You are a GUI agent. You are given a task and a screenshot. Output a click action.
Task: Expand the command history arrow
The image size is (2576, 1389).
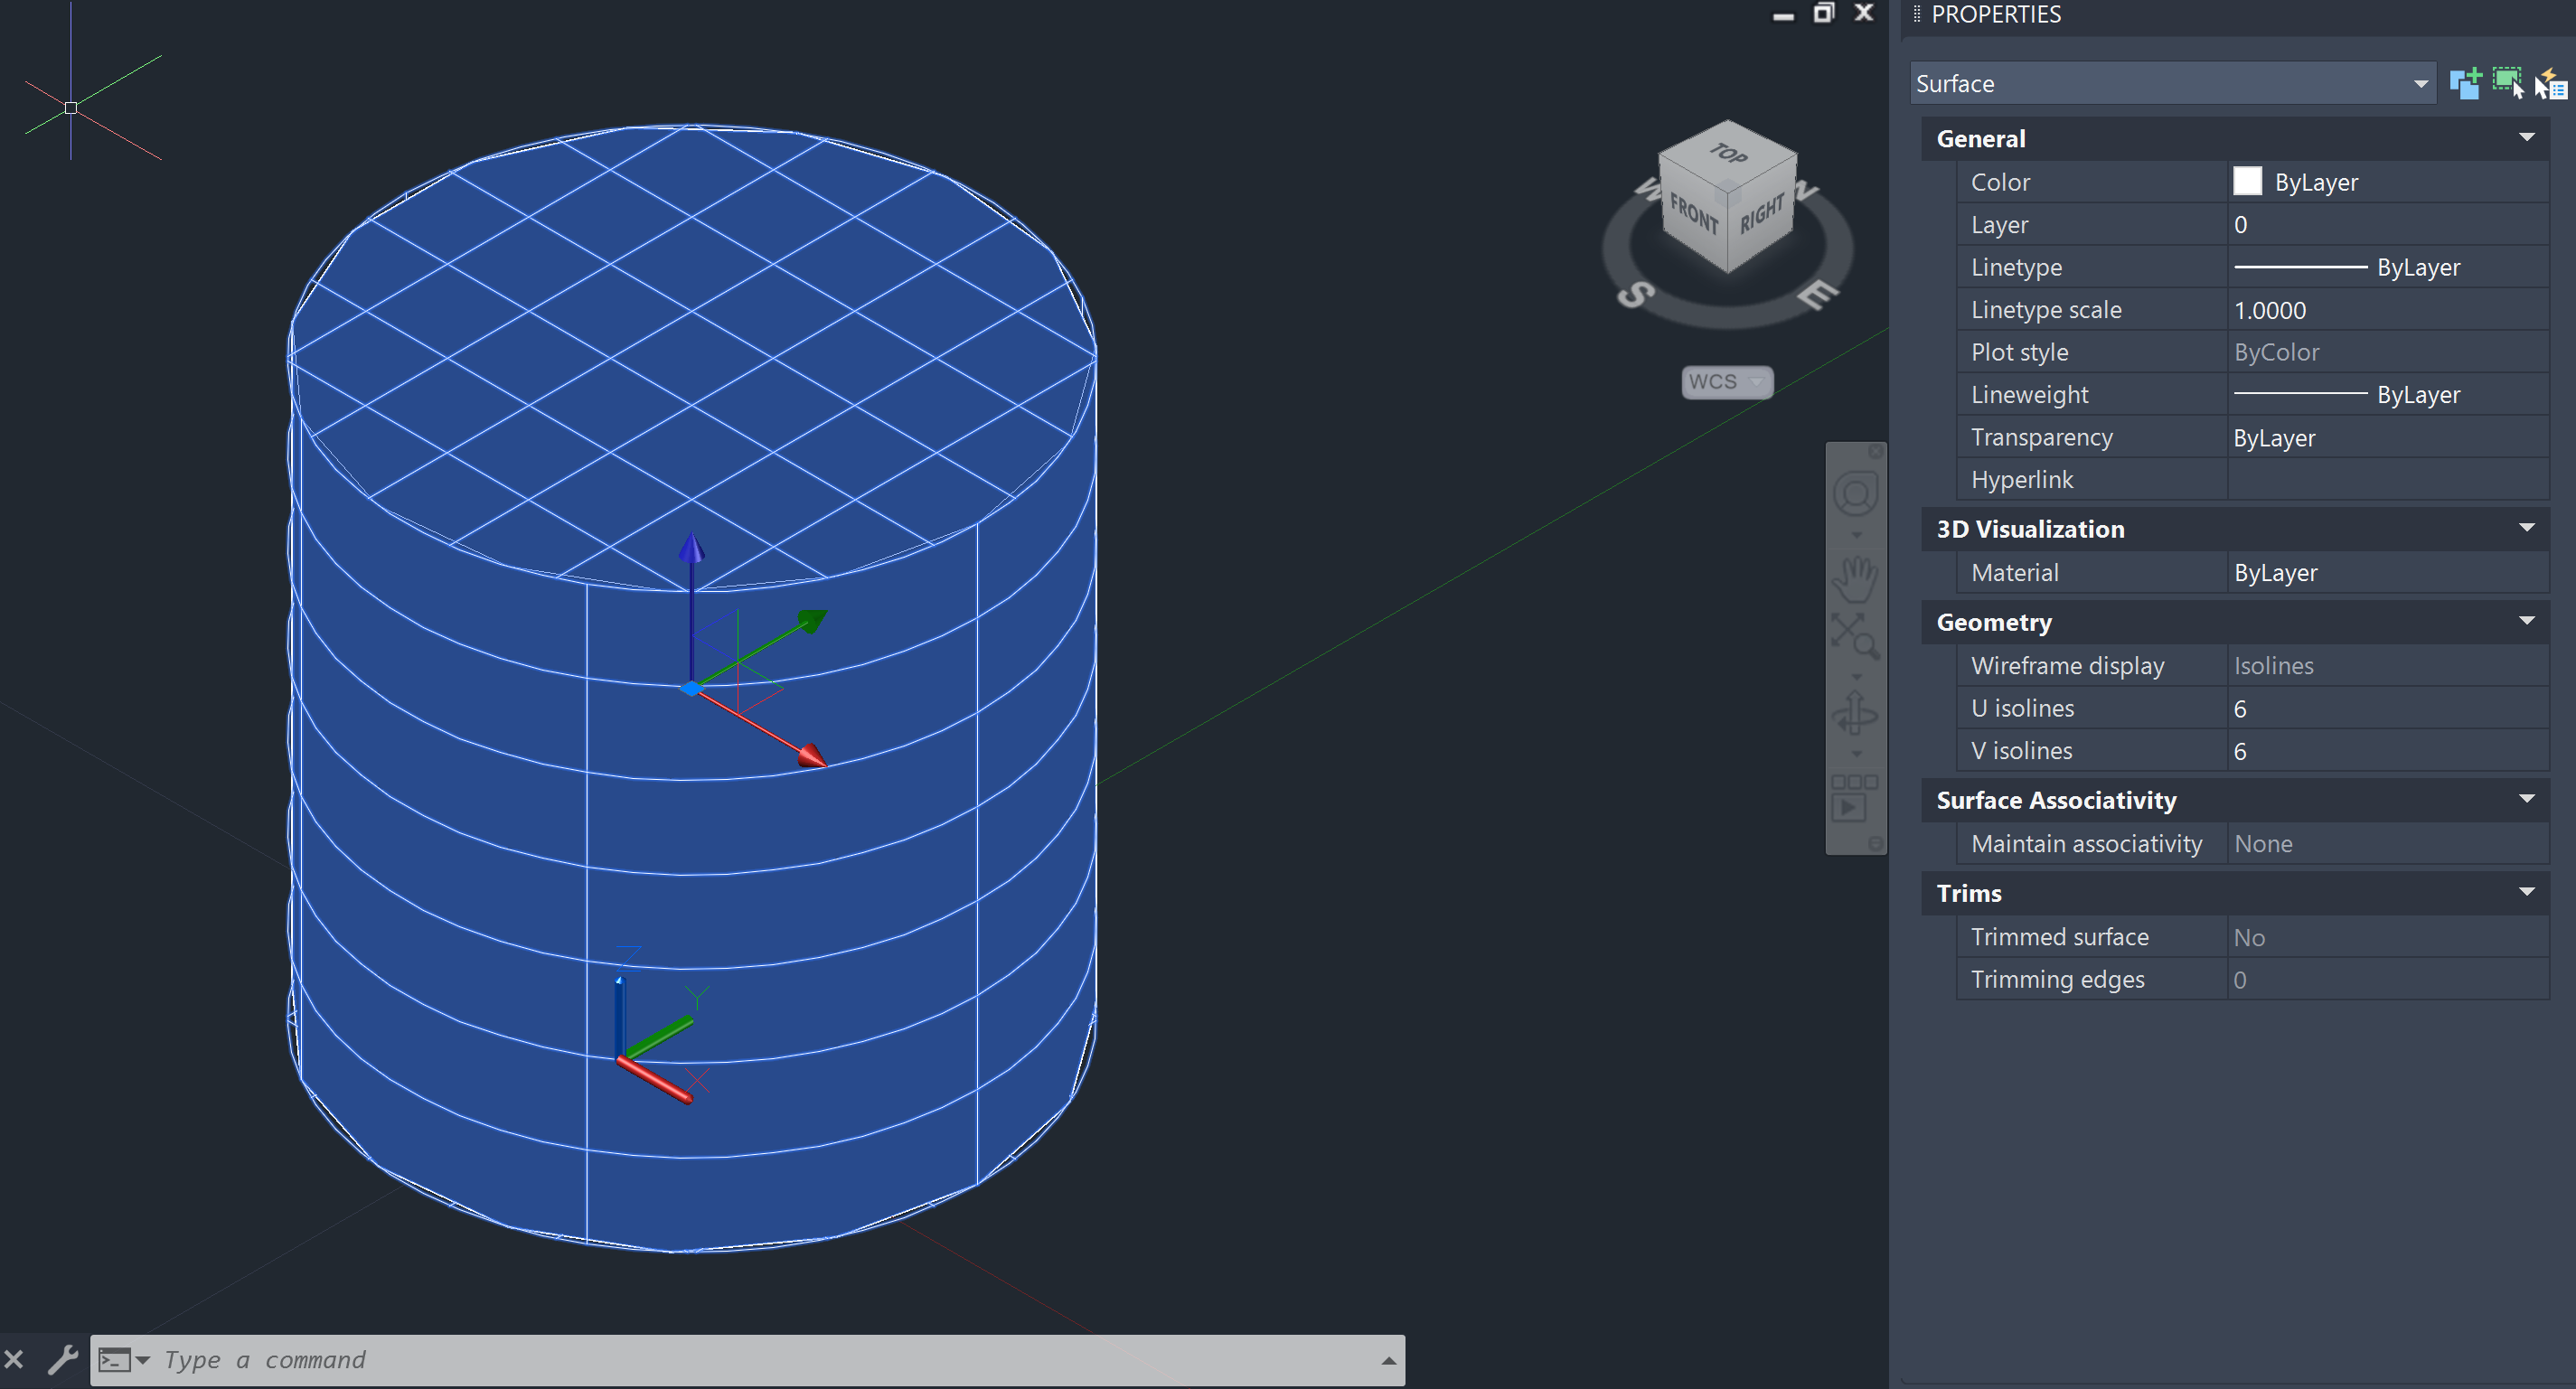(x=1388, y=1360)
